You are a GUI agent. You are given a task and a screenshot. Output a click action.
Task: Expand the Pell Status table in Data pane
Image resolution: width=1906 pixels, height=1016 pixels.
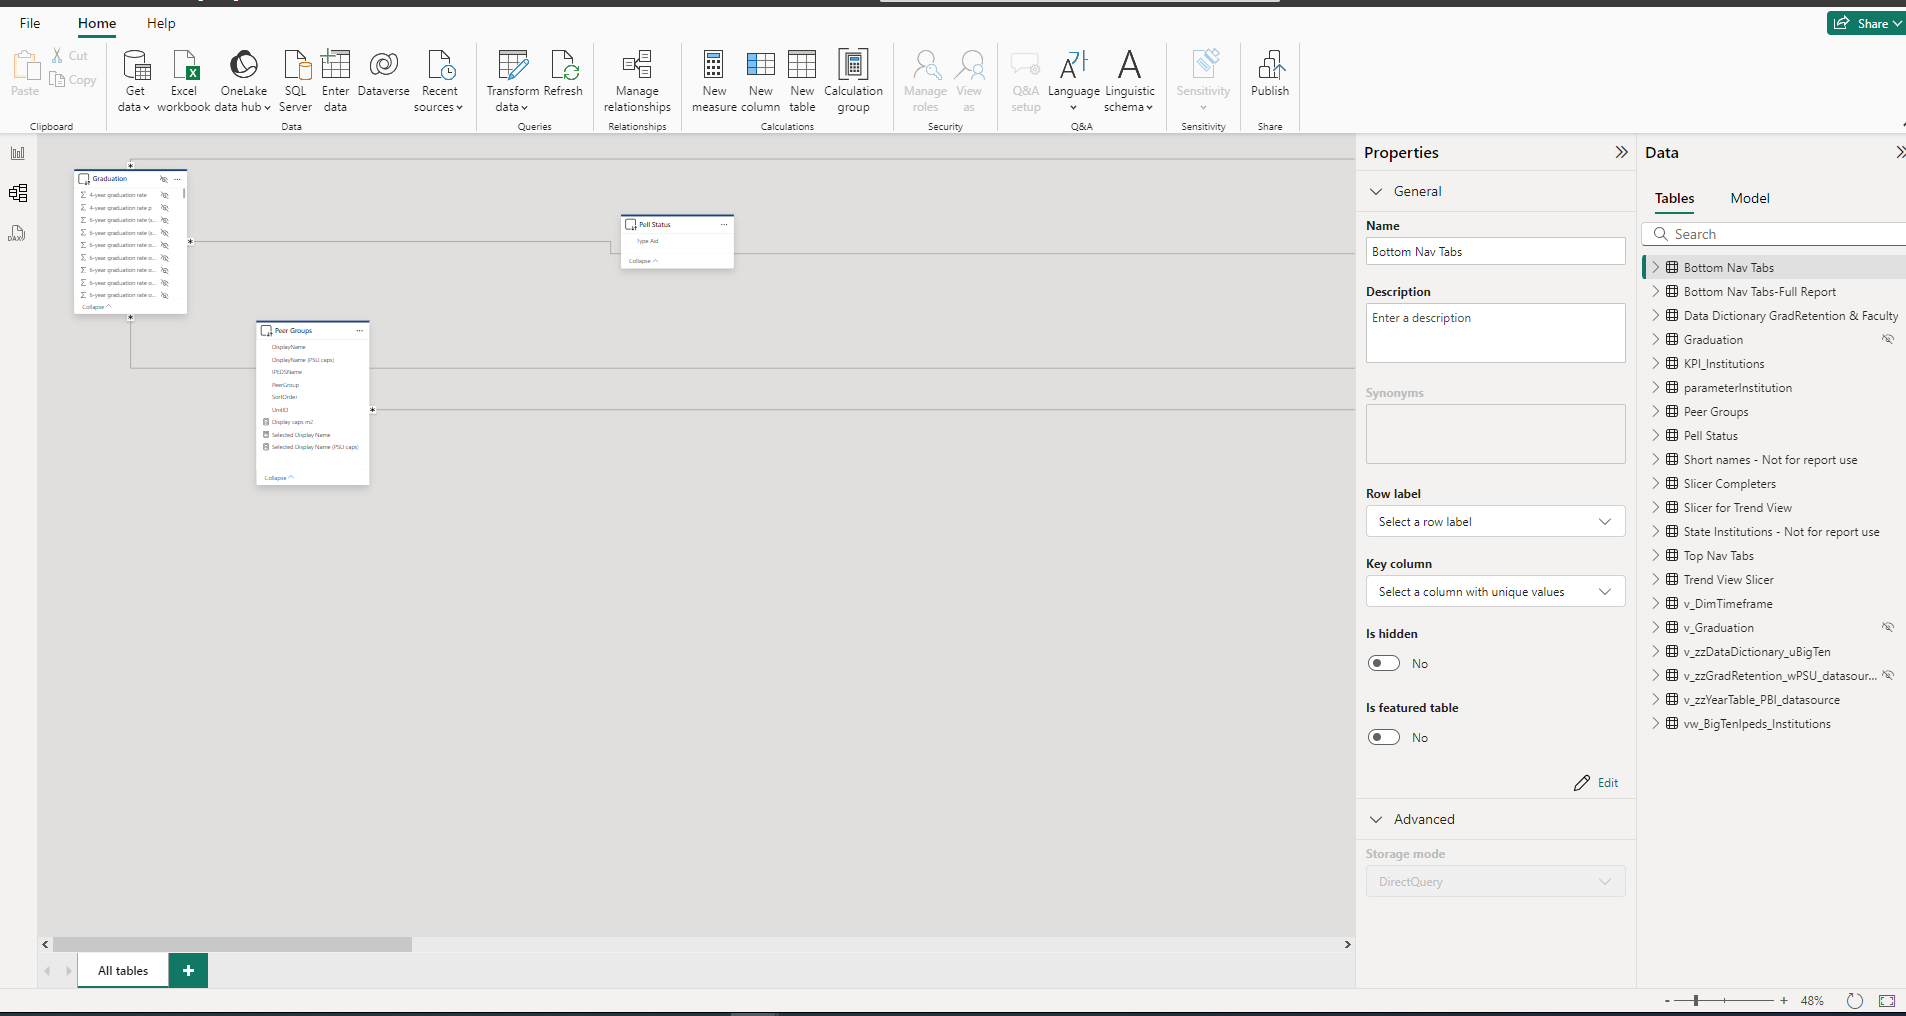coord(1656,435)
